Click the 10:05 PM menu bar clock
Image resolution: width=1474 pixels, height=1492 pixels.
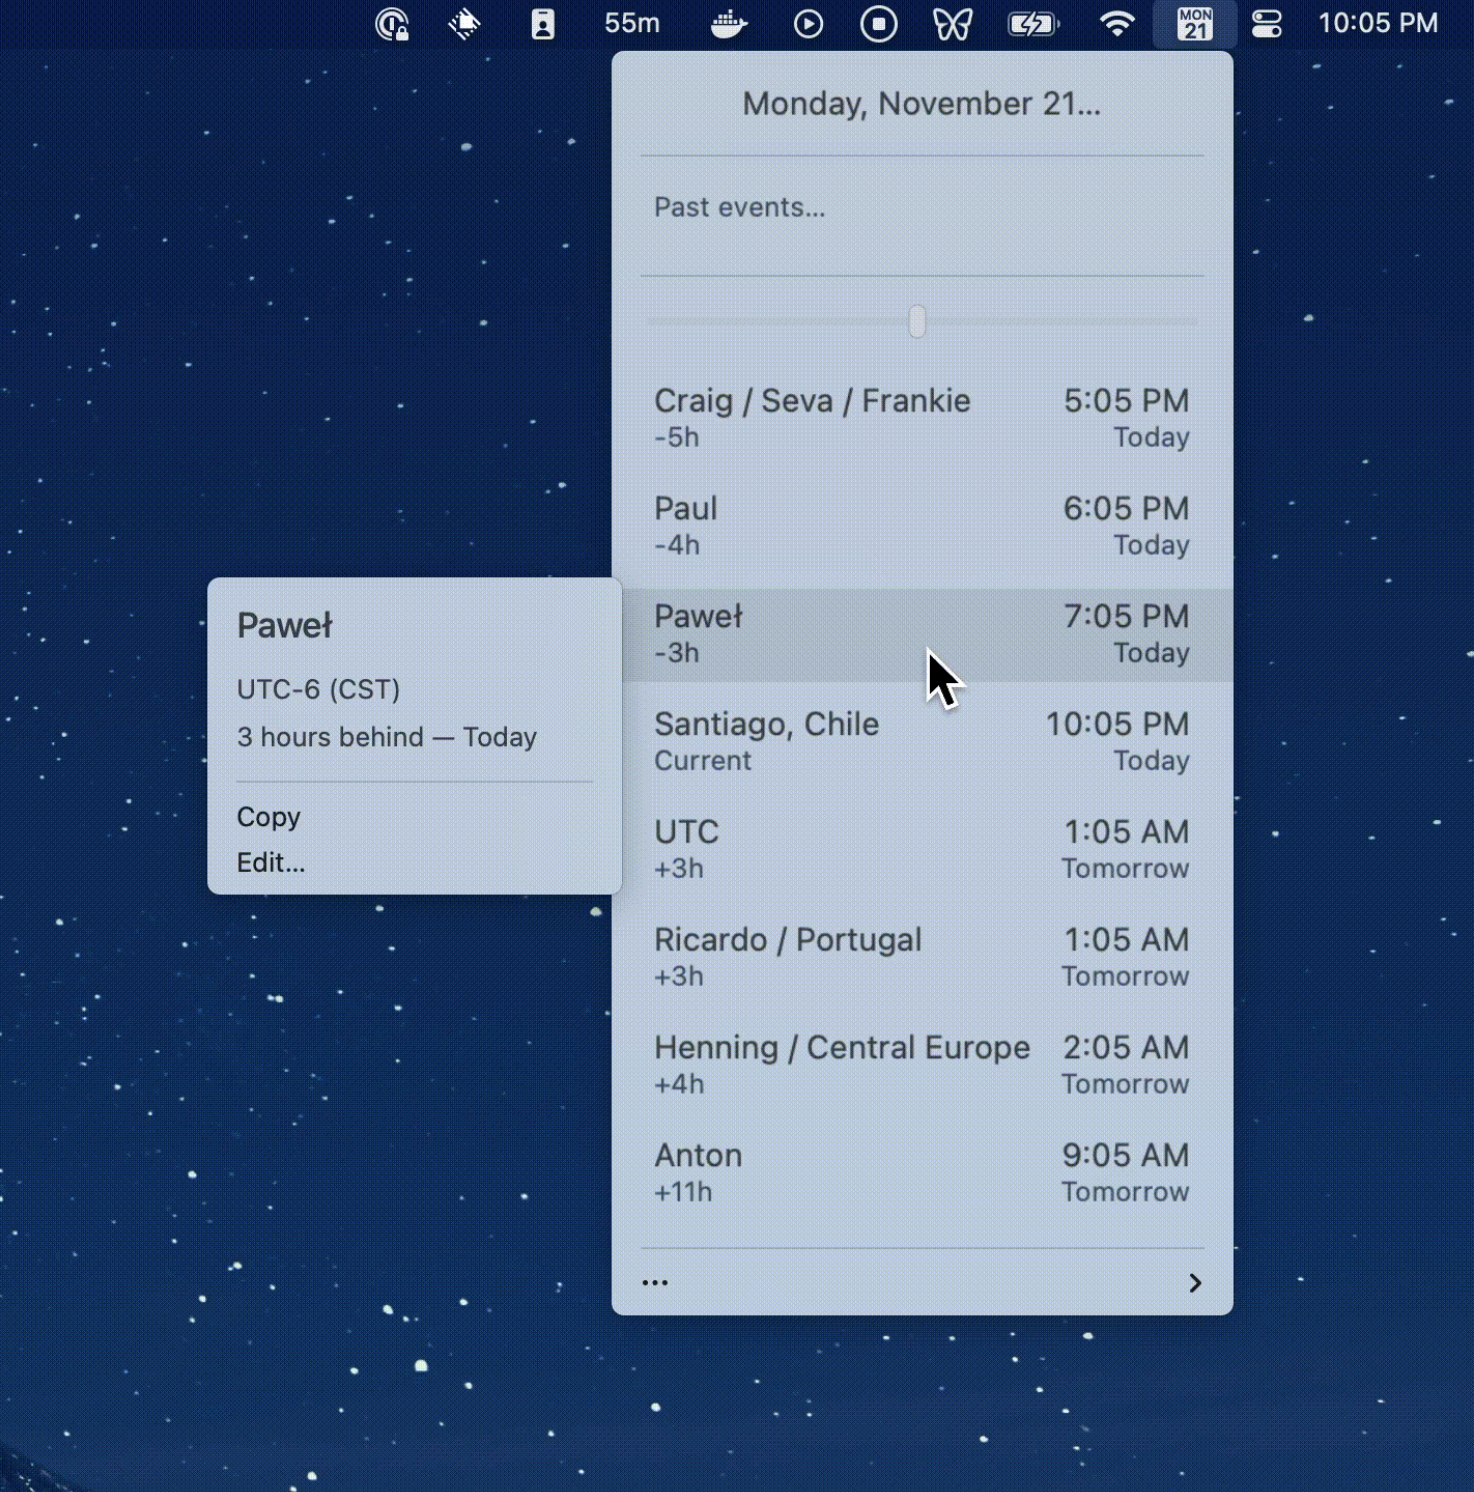1378,23
